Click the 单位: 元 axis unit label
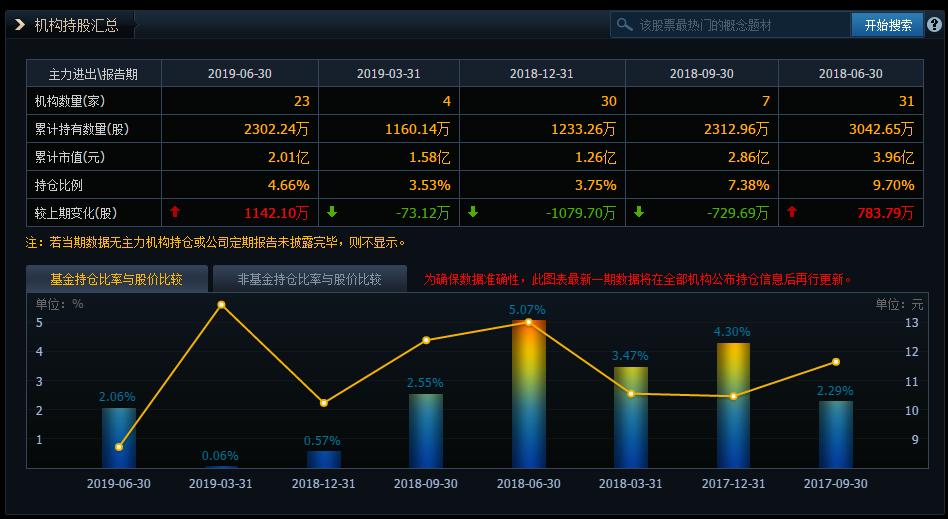The image size is (948, 519). [x=899, y=304]
